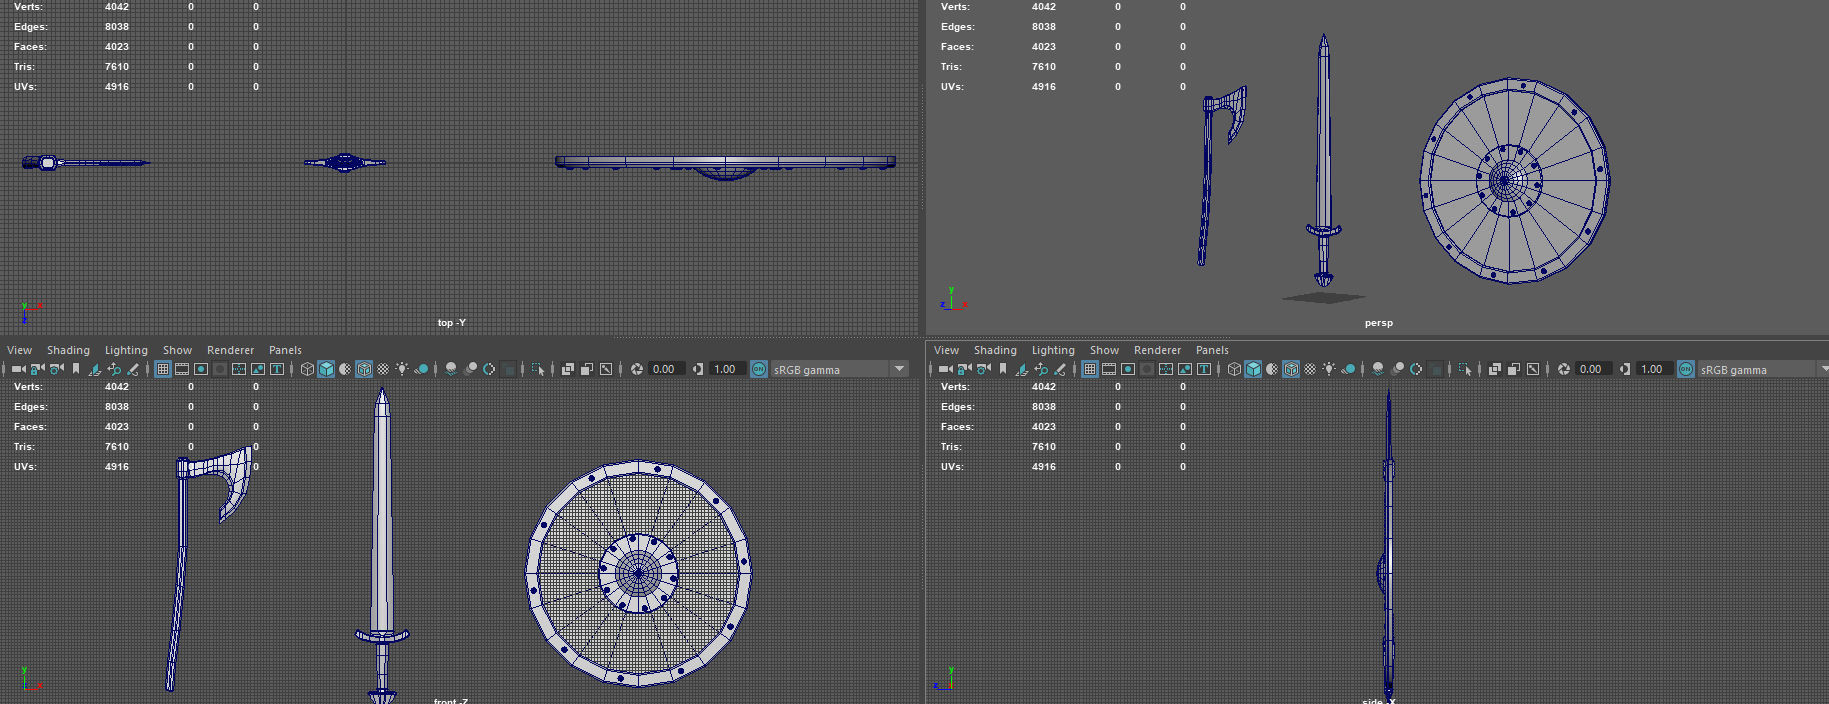The image size is (1829, 704).
Task: Select Grease Pencil icon in front panel toolbar
Action: (x=132, y=369)
